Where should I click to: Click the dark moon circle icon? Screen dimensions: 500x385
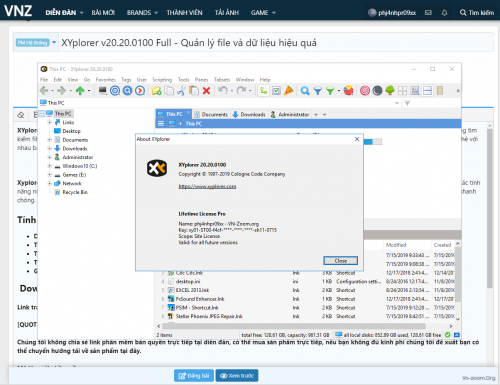pos(377,90)
